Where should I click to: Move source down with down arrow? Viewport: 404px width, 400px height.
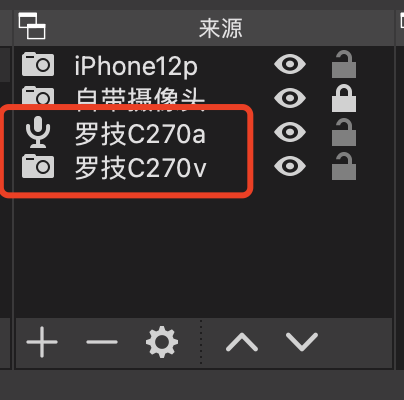(302, 342)
